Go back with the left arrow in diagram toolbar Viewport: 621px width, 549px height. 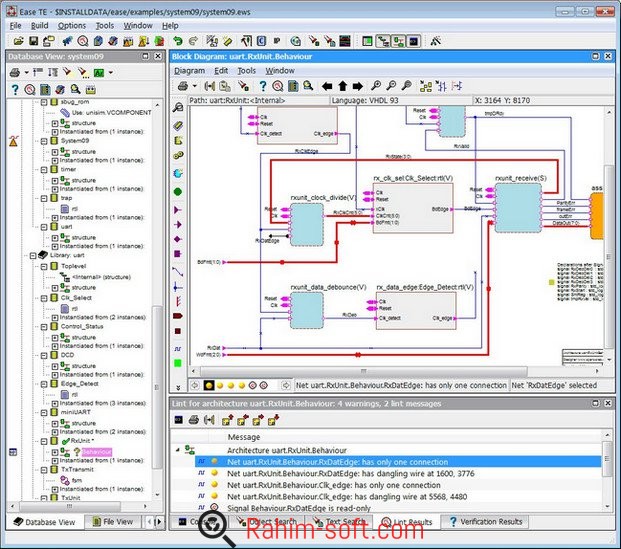[x=327, y=86]
